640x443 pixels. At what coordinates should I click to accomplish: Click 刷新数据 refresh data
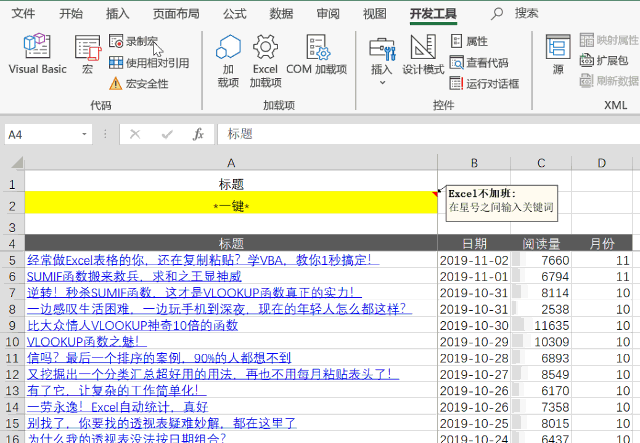pyautogui.click(x=609, y=80)
